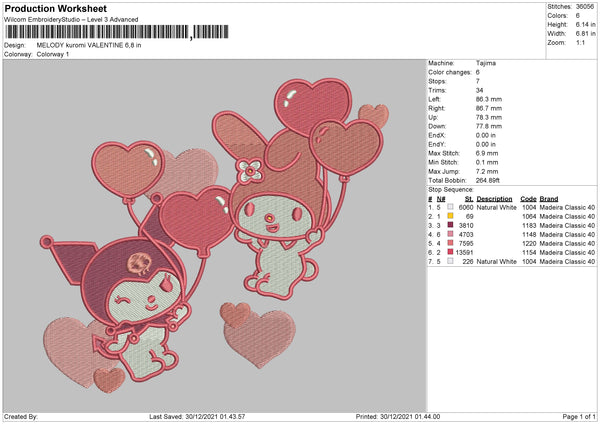Click the 'Description' column header
This screenshot has height=424, width=600.
tap(494, 199)
